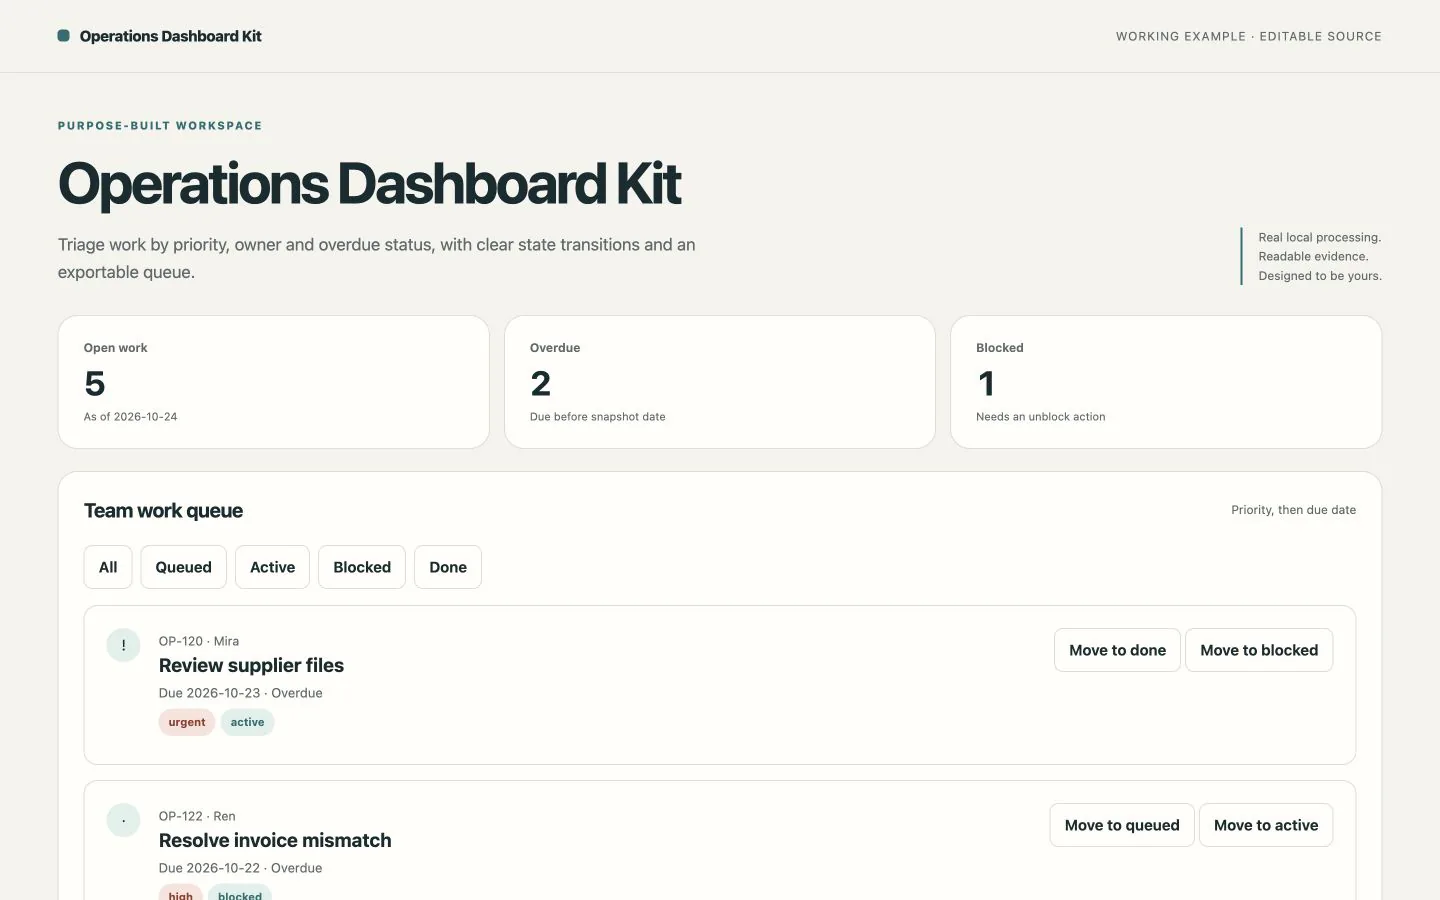Image resolution: width=1440 pixels, height=900 pixels.
Task: Move Resolve invoice mismatch to active
Action: click(x=1266, y=825)
